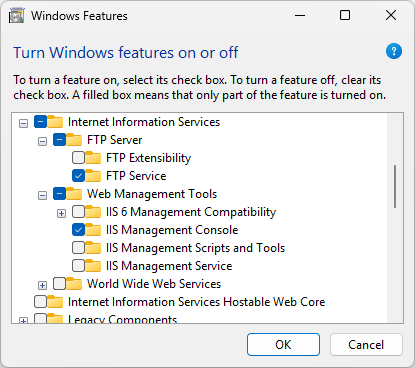This screenshot has height=368, width=415.
Task: Click the blue help question mark icon
Action: pos(394,51)
